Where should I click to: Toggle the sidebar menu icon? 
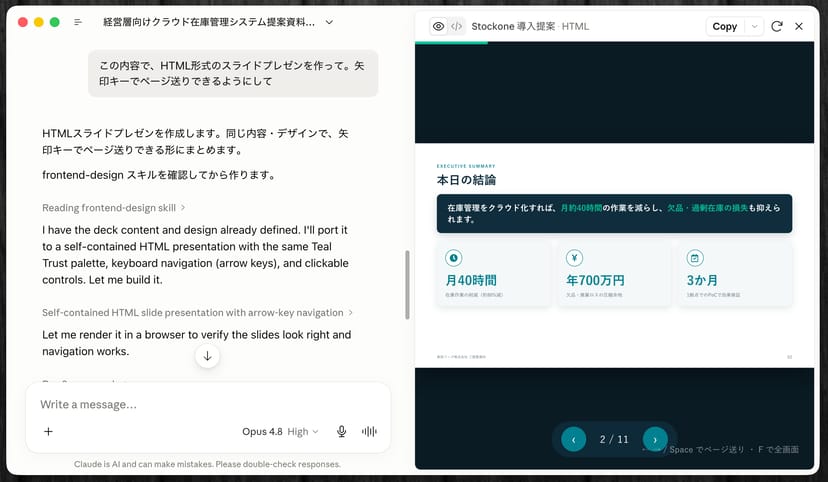coord(78,22)
